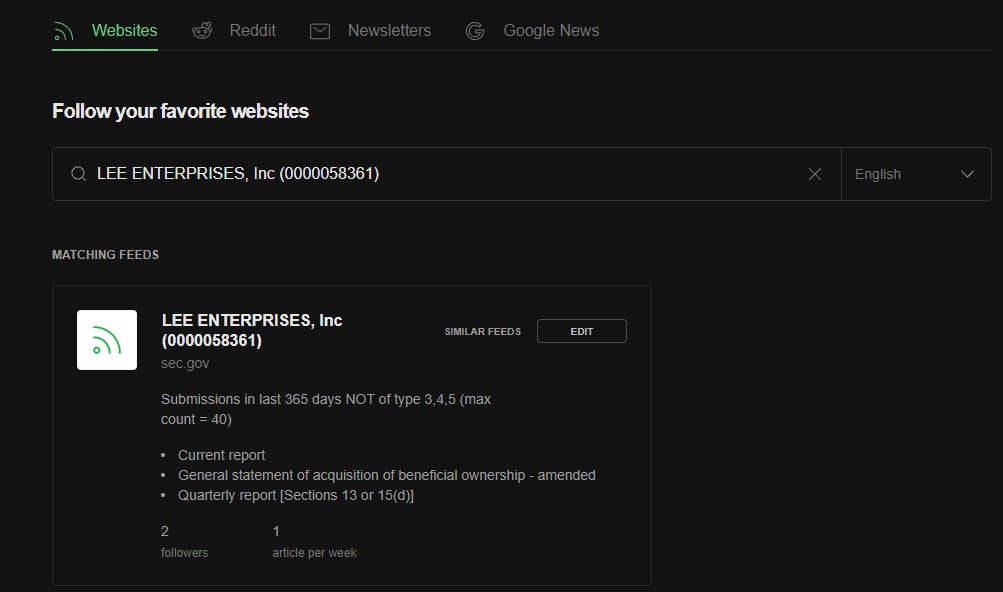The image size is (1003, 592).
Task: Click the MATCHING FEEDS heading
Action: click(106, 255)
